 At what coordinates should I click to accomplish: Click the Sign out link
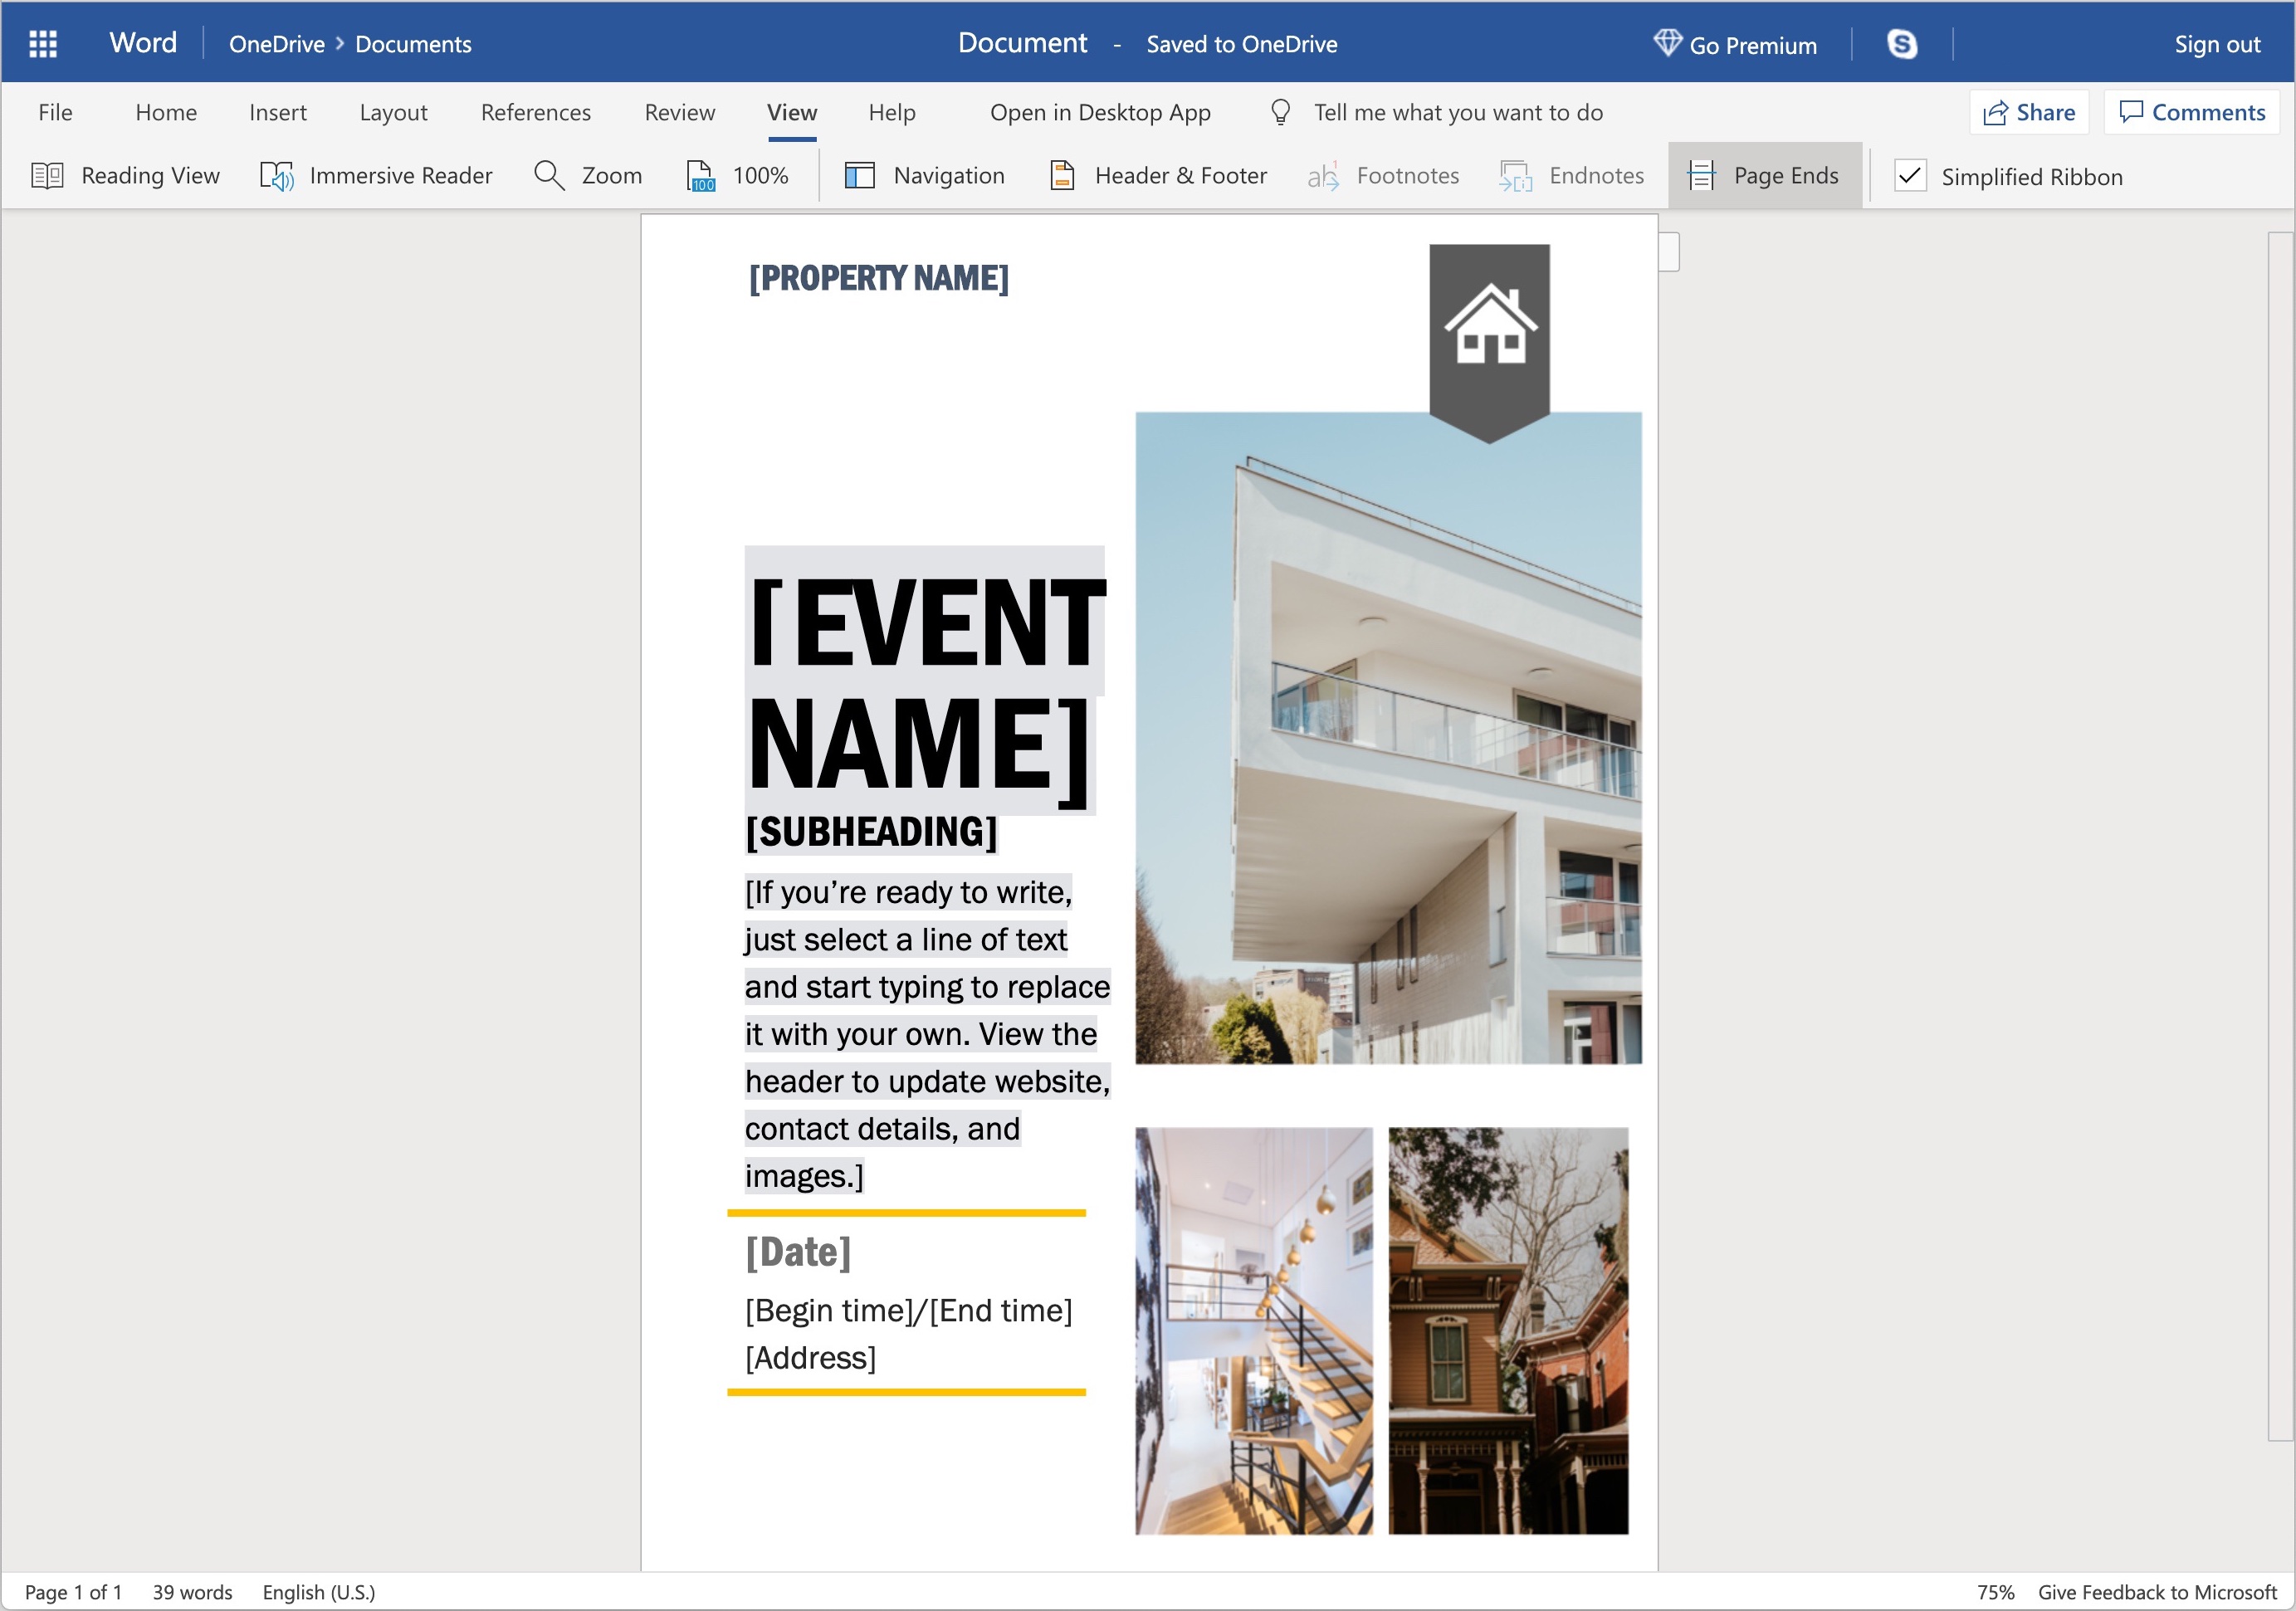2217,44
